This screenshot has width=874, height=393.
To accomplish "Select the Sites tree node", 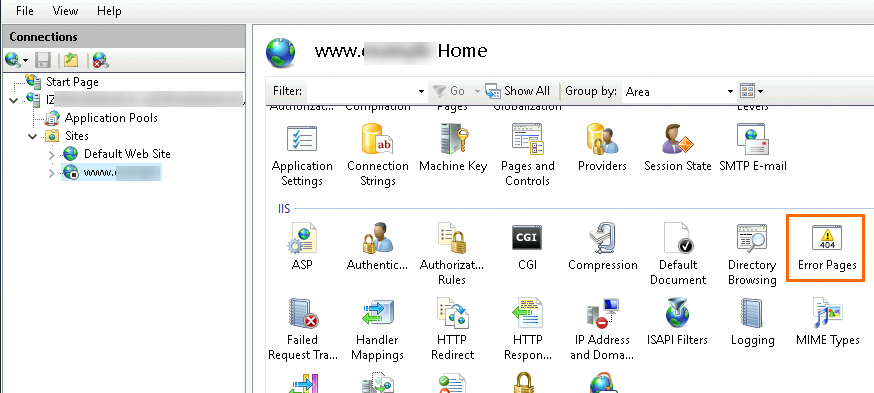I will (x=77, y=135).
